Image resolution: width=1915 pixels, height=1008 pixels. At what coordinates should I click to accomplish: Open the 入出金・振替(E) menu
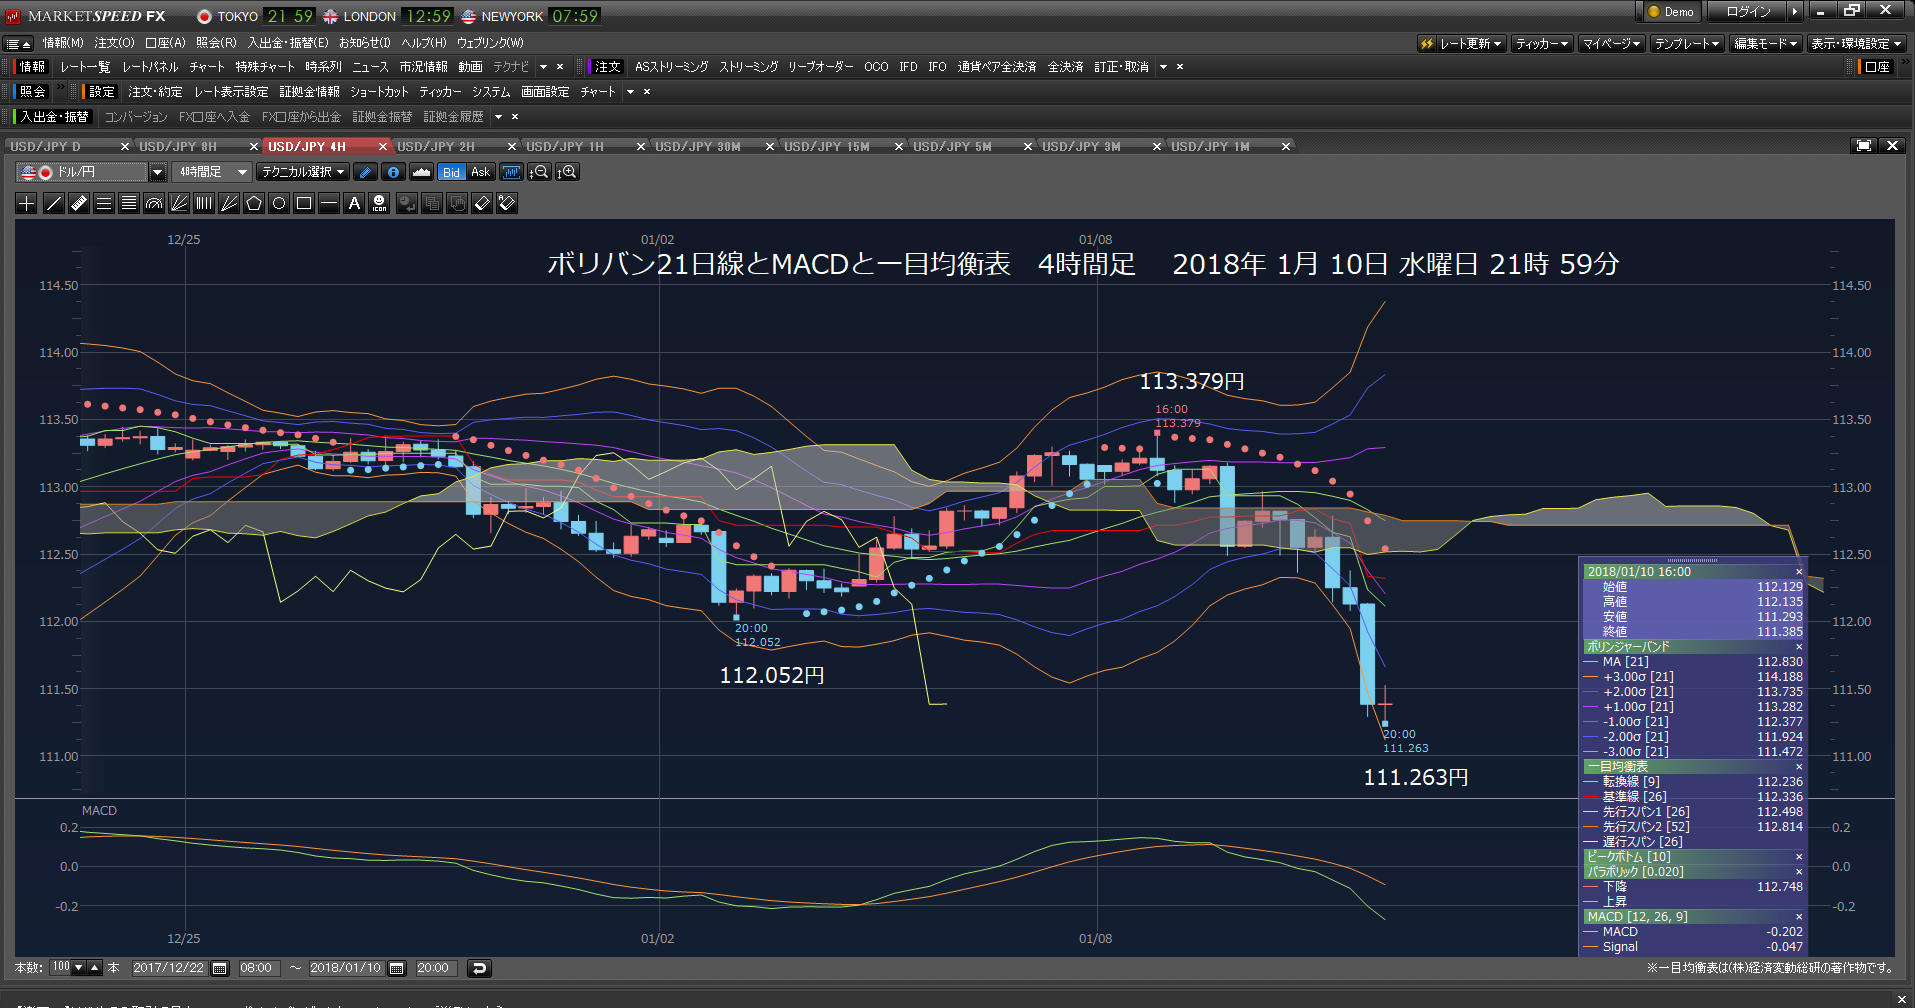click(288, 43)
